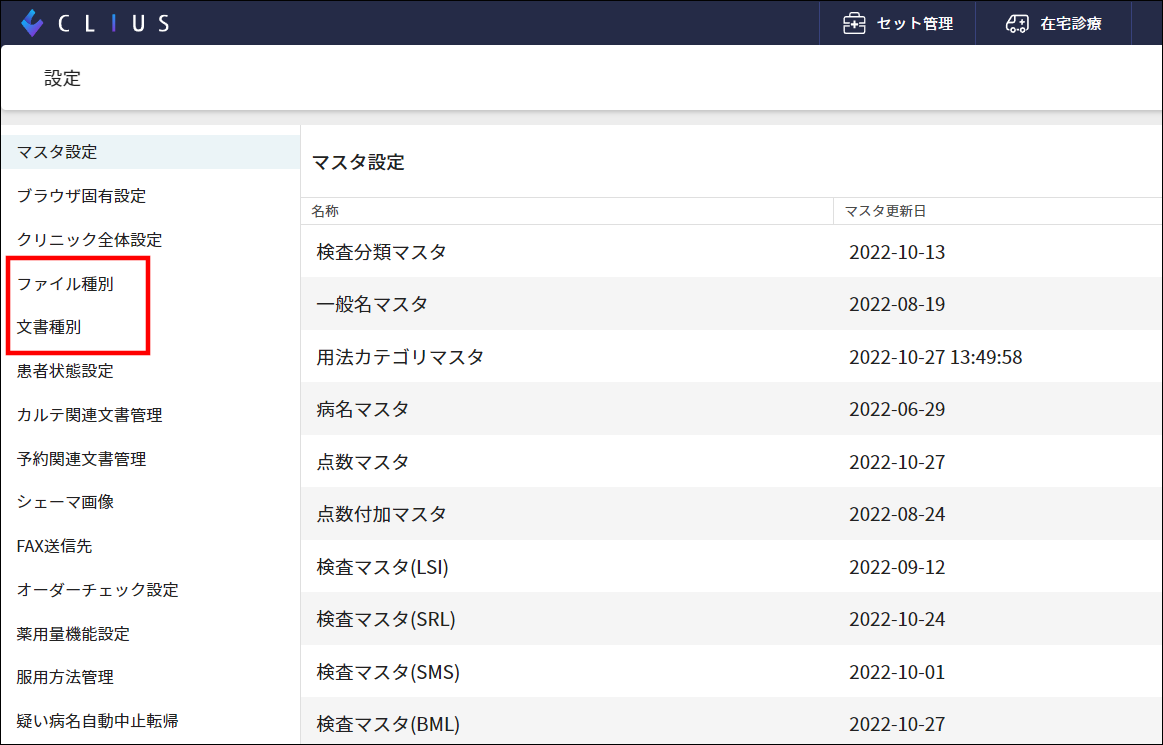Click the CLIUS logo icon
The image size is (1163, 745).
coord(31,22)
